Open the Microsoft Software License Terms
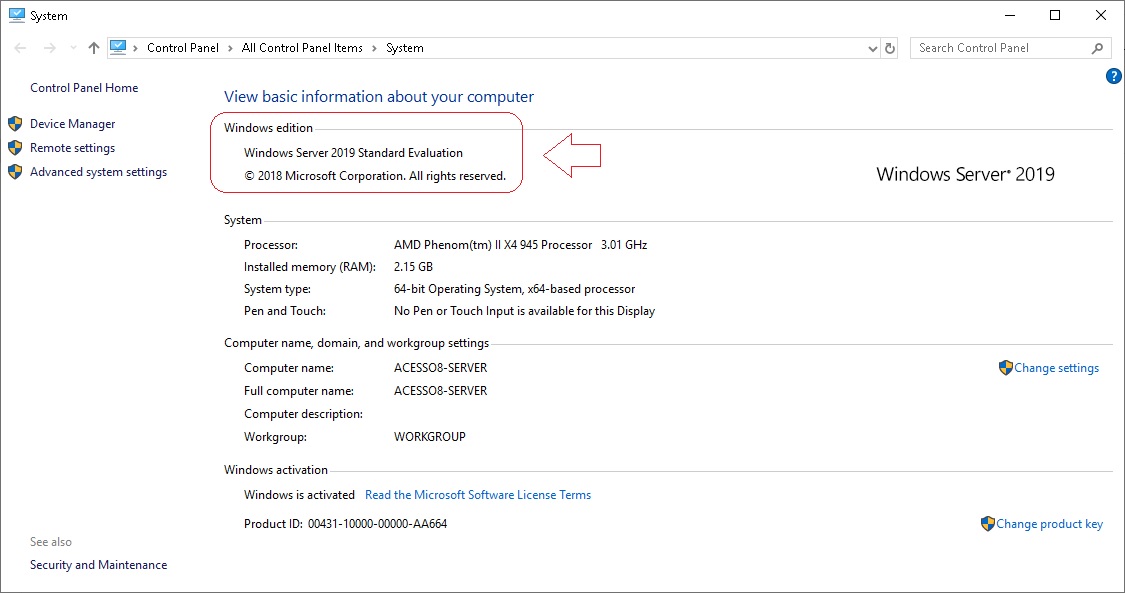The width and height of the screenshot is (1125, 593). (478, 494)
